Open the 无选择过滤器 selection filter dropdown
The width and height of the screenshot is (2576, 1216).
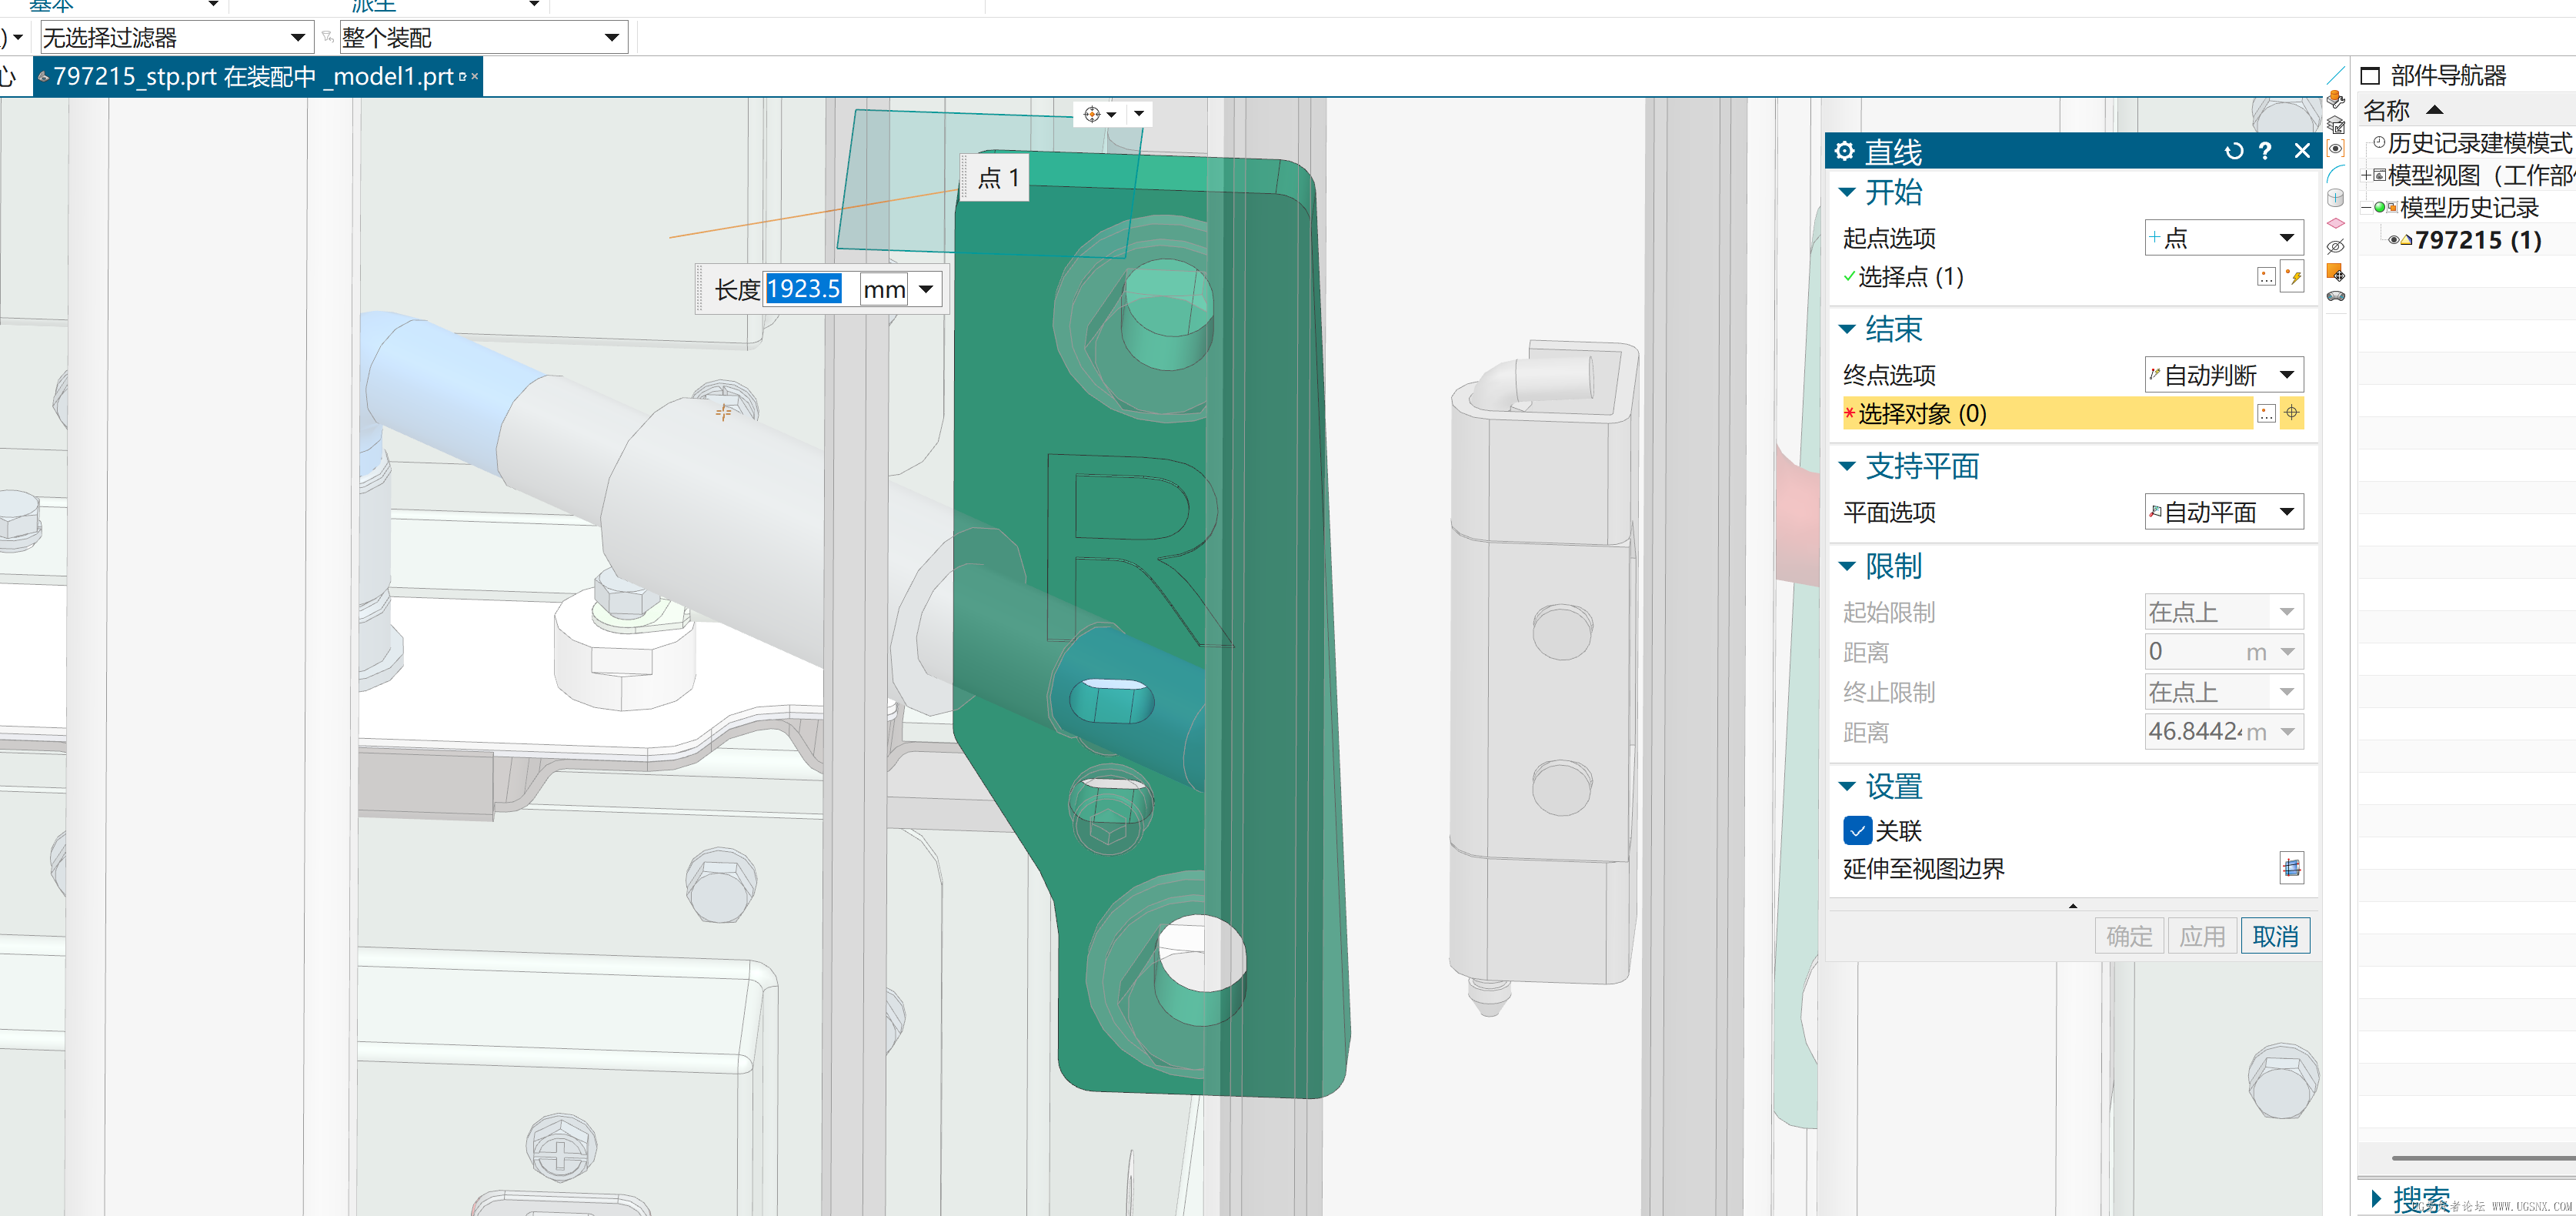[298, 38]
